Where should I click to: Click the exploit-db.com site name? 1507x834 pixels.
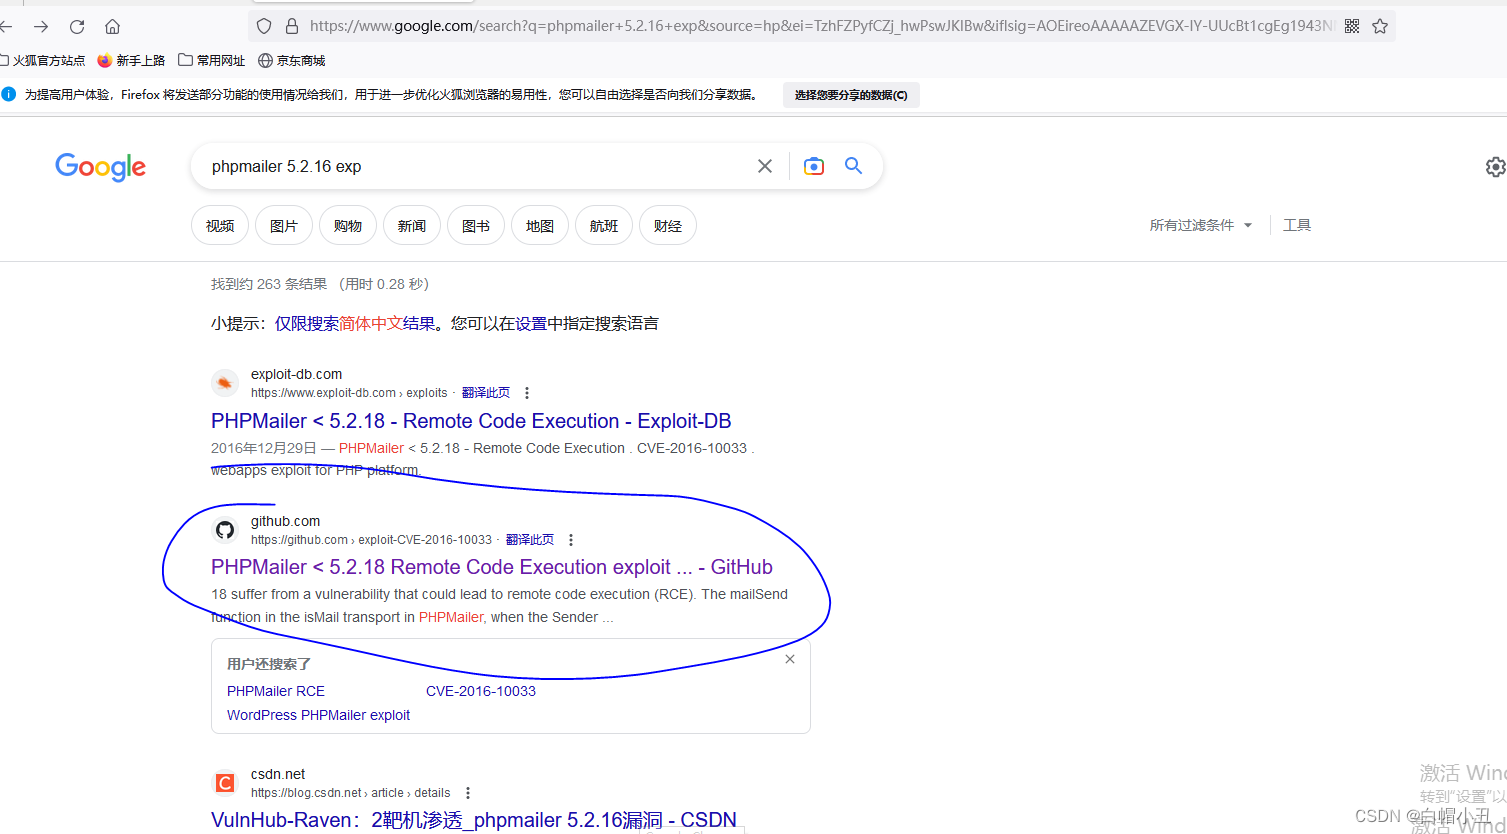pos(296,374)
